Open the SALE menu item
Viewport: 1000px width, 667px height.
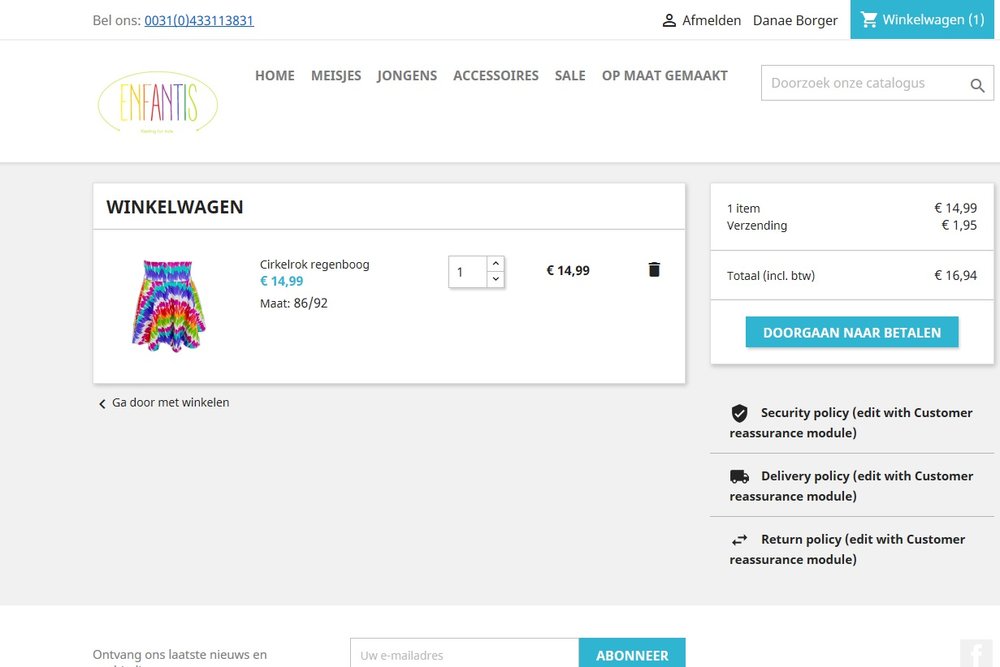pos(570,75)
